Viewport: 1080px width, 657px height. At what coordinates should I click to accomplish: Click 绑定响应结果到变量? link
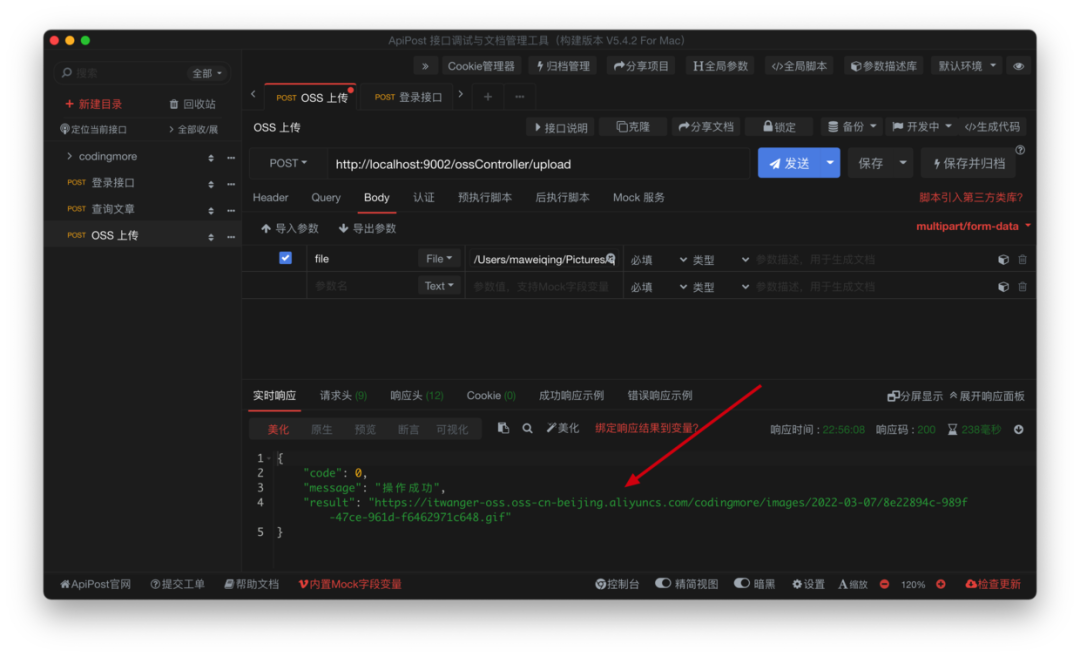(647, 428)
